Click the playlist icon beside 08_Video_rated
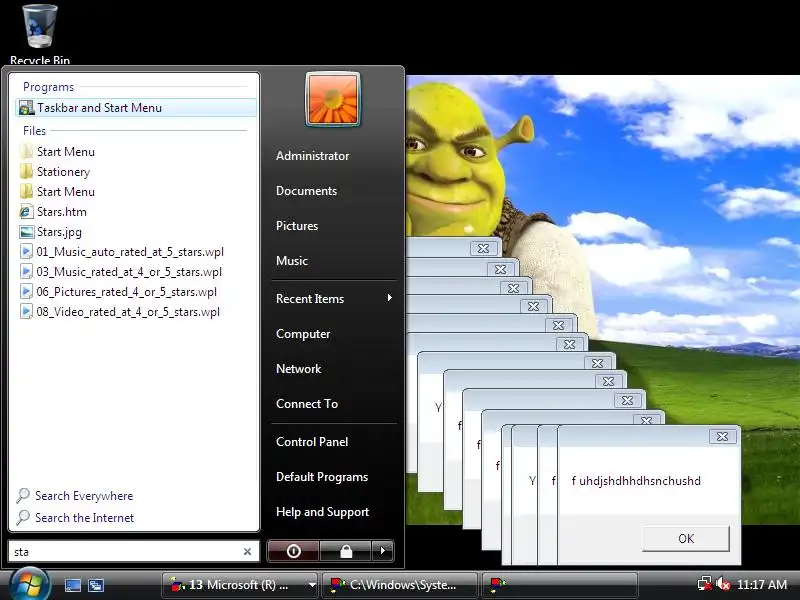This screenshot has height=600, width=800. point(26,311)
